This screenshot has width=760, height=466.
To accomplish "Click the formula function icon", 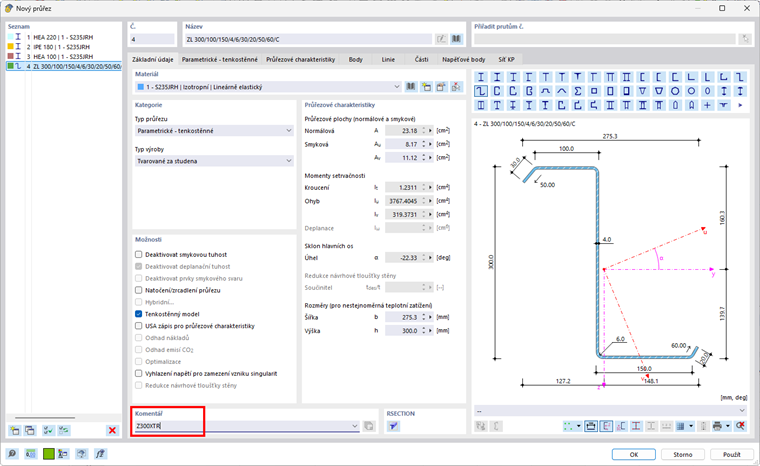I will (x=100, y=454).
